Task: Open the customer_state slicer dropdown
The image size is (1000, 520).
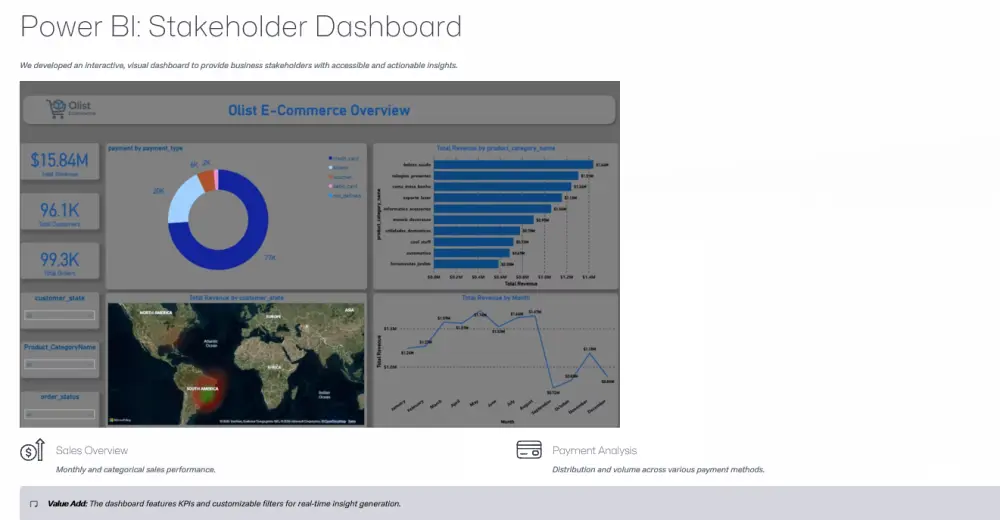Action: click(x=59, y=315)
